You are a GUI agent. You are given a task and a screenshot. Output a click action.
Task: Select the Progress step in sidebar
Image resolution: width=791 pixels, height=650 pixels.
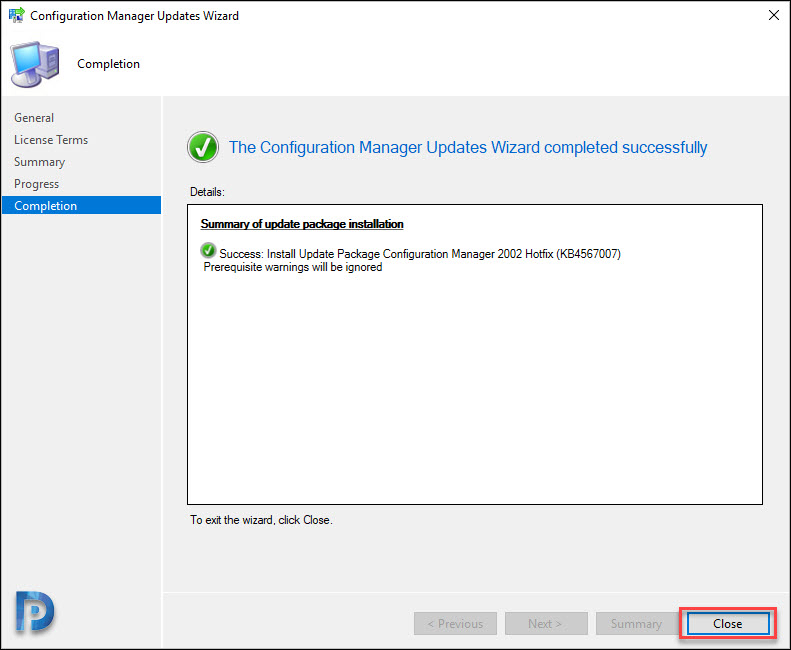(x=36, y=184)
